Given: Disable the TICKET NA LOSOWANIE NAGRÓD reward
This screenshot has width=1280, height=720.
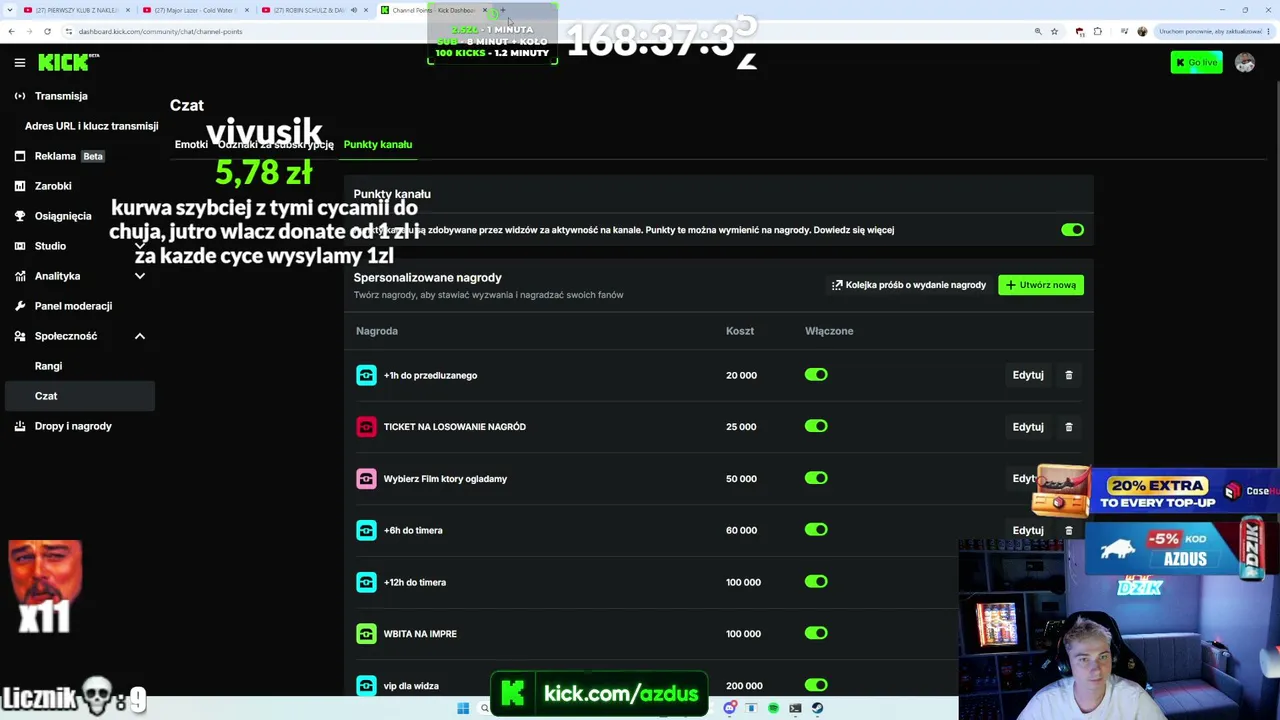Looking at the screenshot, I should pyautogui.click(x=816, y=427).
